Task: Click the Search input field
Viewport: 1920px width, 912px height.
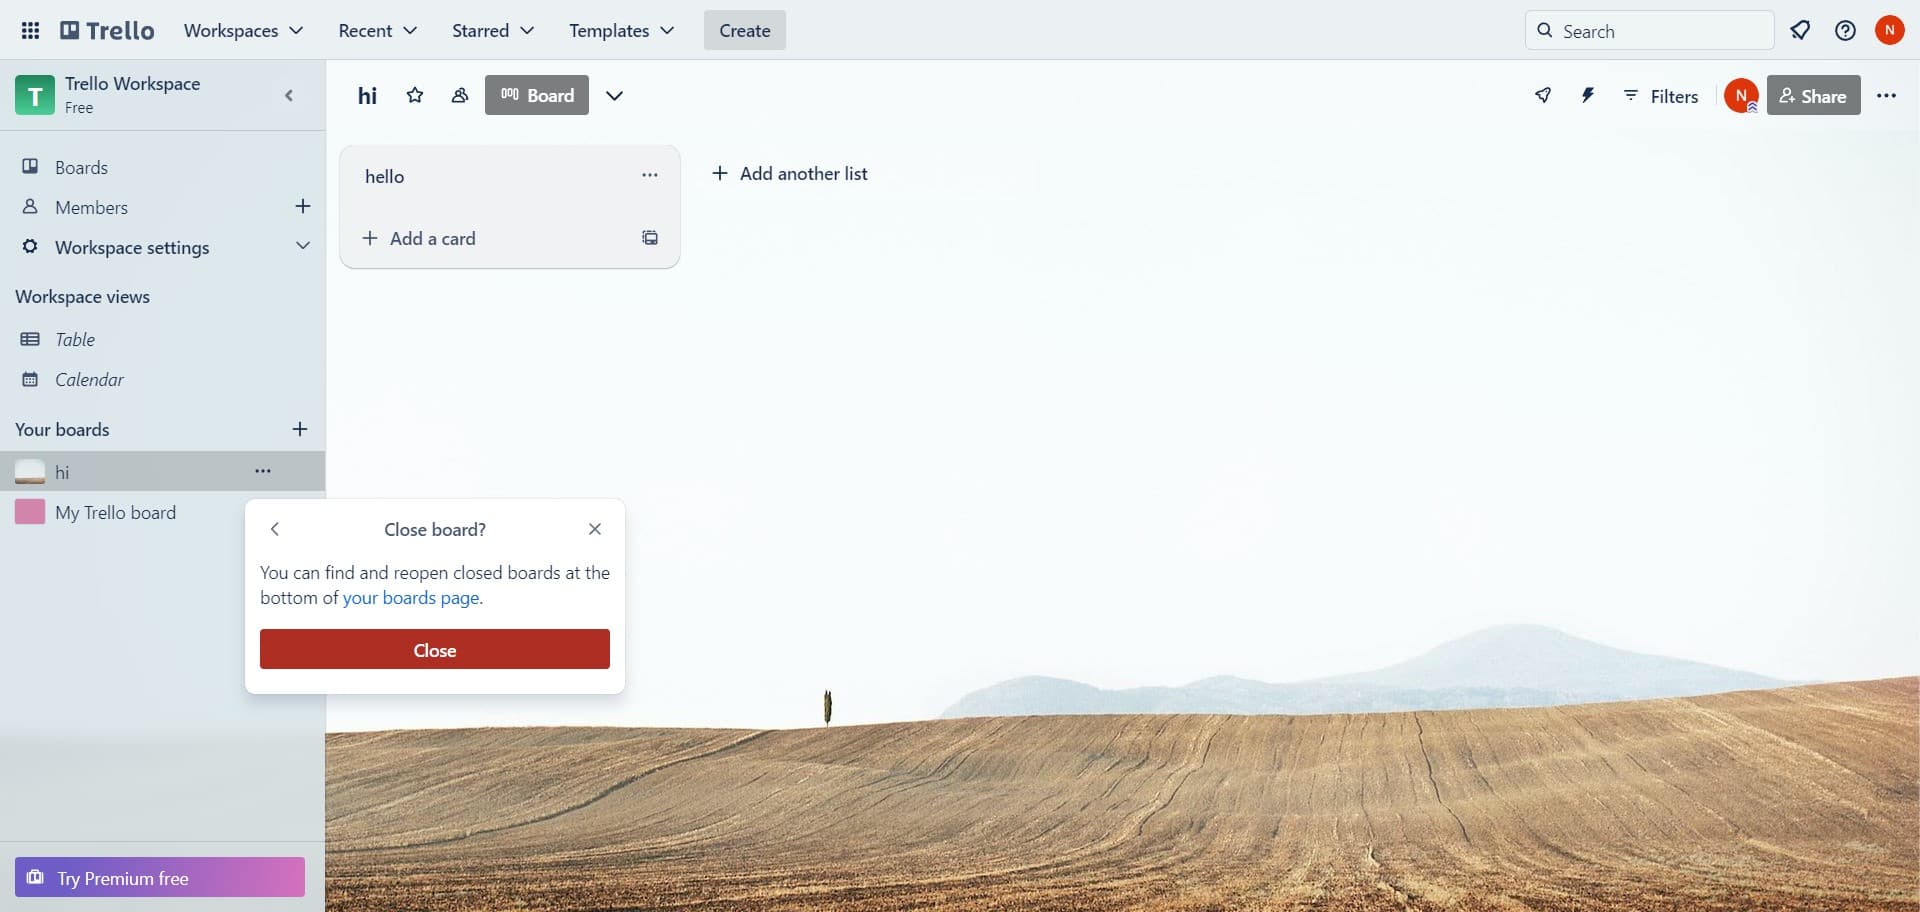Action: pyautogui.click(x=1649, y=30)
